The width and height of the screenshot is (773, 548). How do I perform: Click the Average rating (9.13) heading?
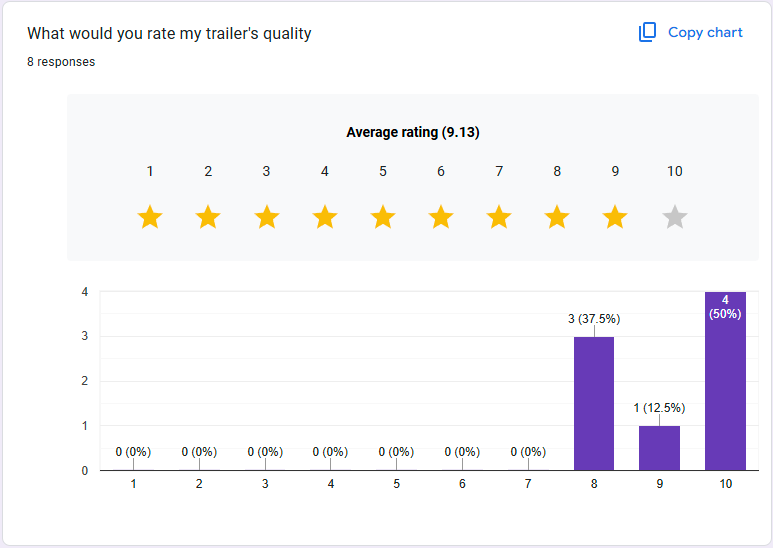413,132
